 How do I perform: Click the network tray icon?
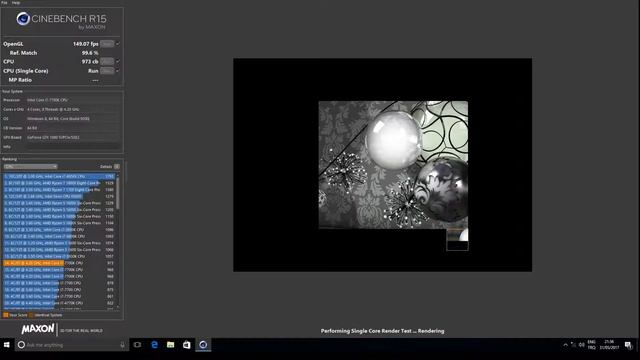click(573, 345)
